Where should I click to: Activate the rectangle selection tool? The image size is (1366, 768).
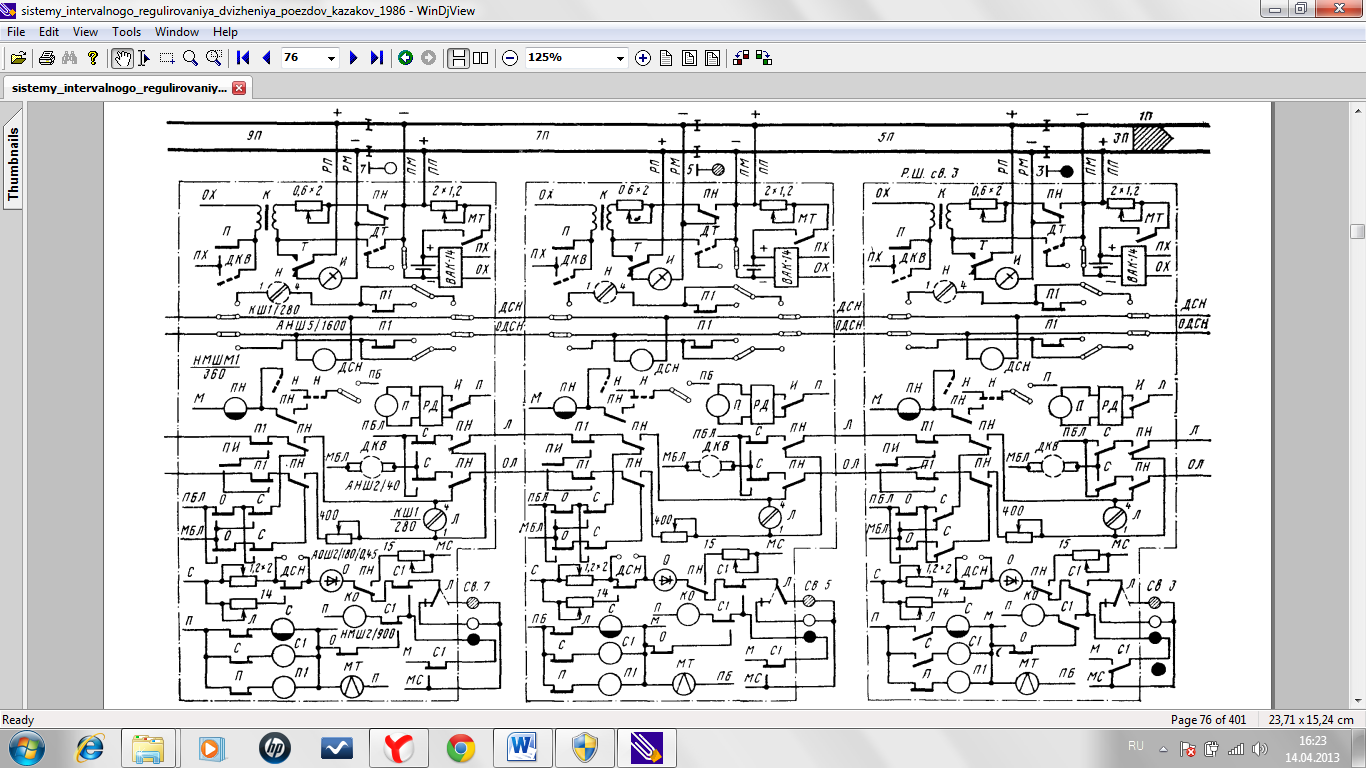167,58
